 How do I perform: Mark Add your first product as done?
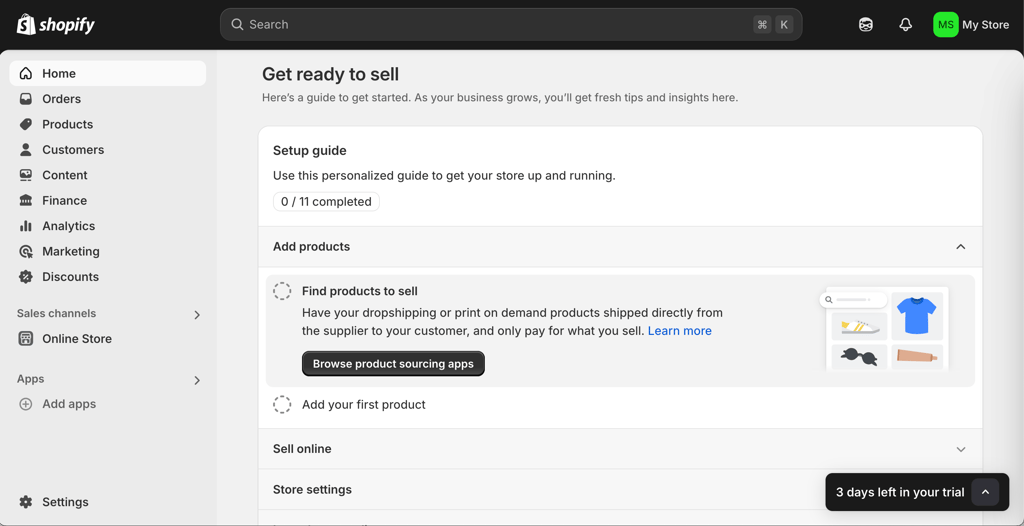[282, 404]
